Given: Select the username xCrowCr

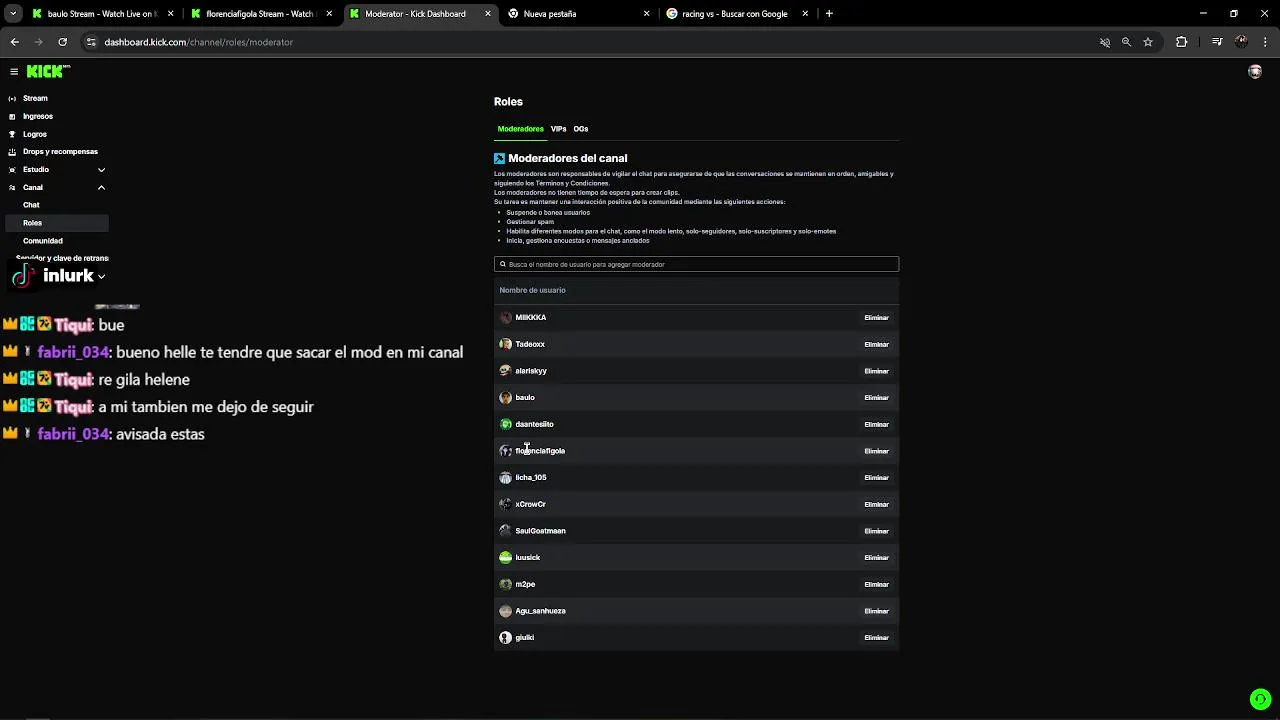Looking at the screenshot, I should pyautogui.click(x=530, y=504).
